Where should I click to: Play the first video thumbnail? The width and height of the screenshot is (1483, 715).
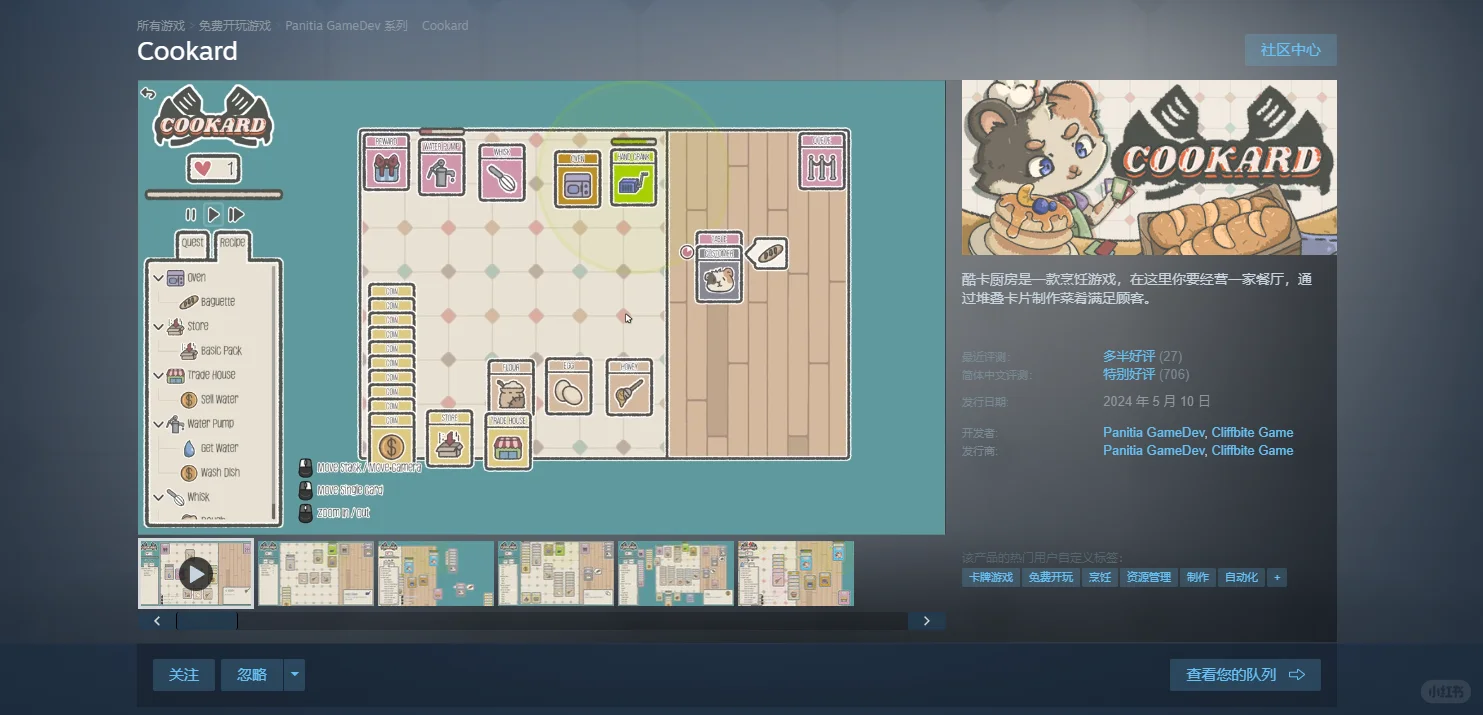[x=195, y=574]
